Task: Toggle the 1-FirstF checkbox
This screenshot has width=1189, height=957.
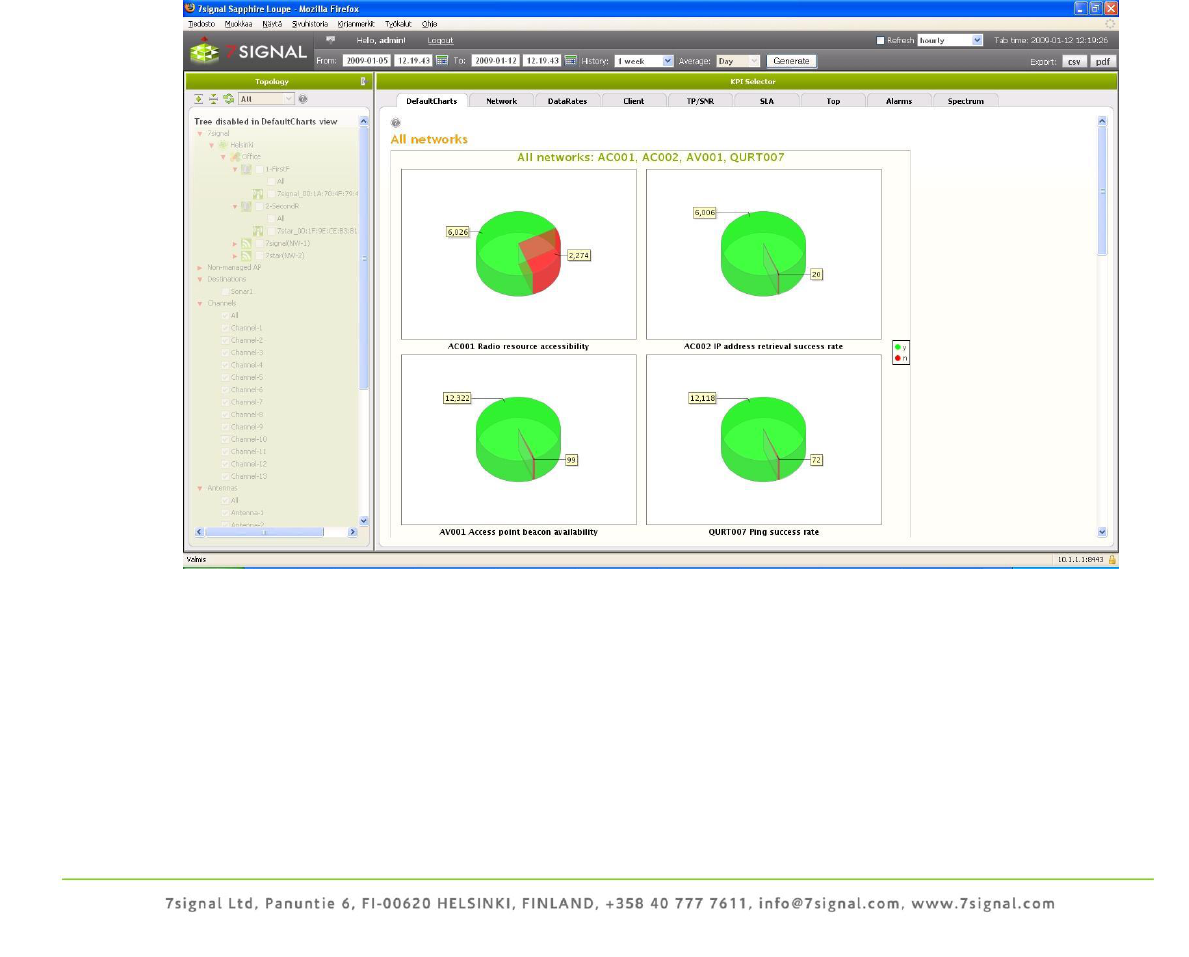Action: click(x=259, y=169)
